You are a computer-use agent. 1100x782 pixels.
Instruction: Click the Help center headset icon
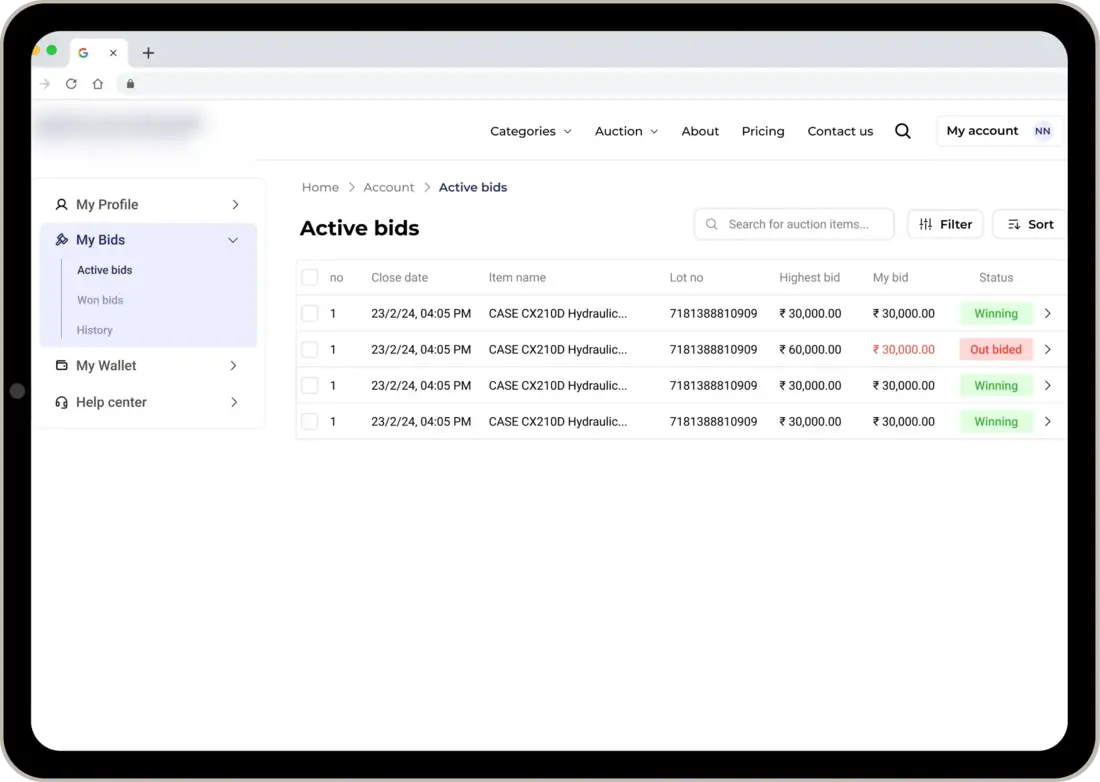(61, 402)
